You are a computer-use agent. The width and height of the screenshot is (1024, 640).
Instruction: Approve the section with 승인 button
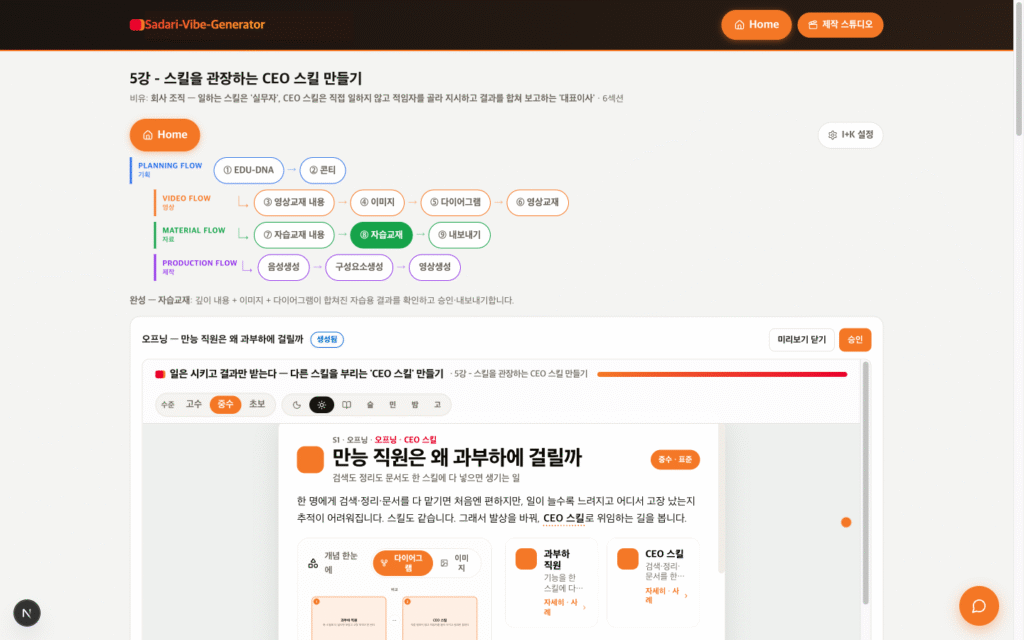pos(855,340)
